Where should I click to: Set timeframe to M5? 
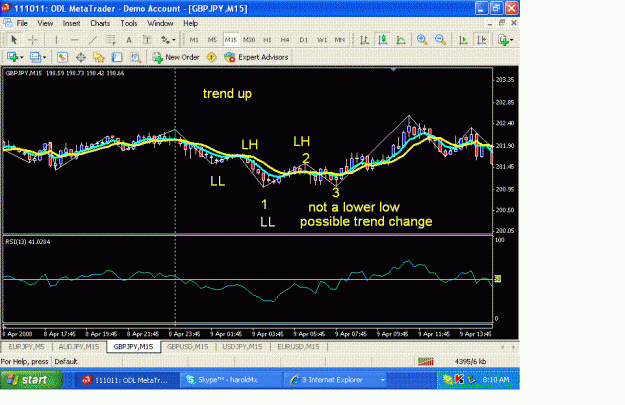[x=212, y=40]
